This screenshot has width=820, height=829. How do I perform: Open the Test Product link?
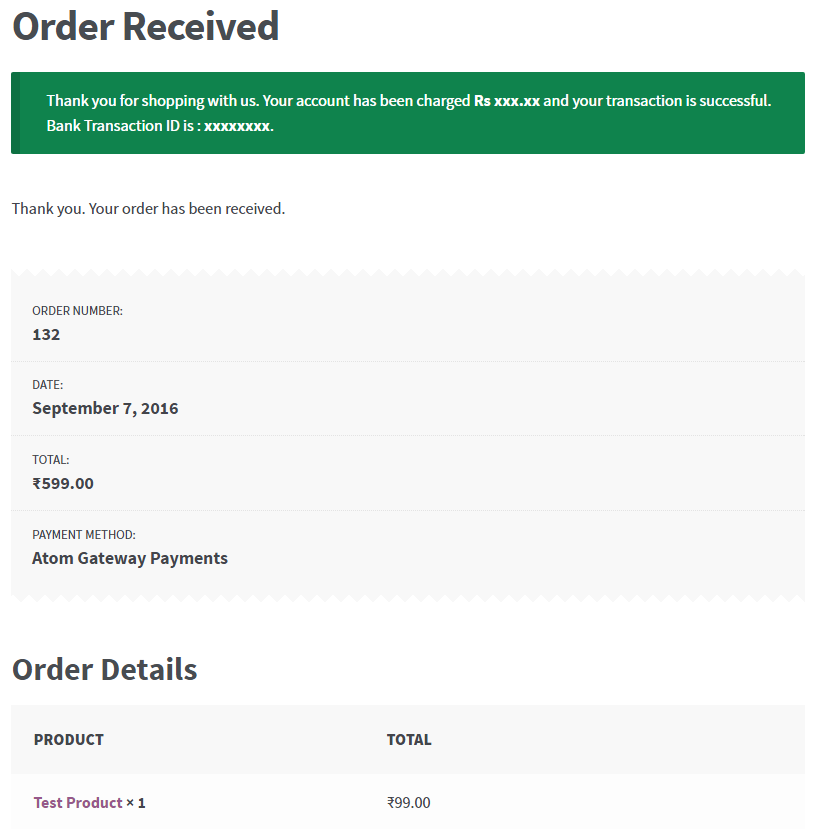click(x=78, y=802)
